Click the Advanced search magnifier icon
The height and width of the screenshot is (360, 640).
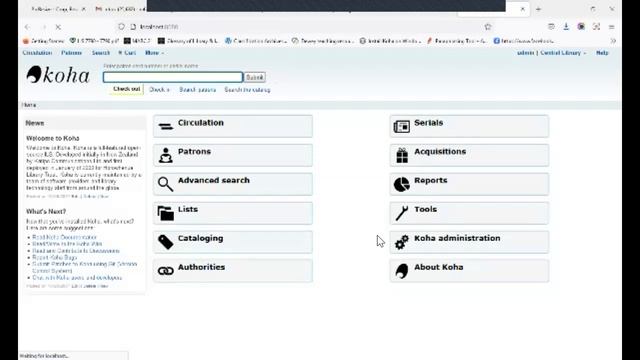coord(166,184)
